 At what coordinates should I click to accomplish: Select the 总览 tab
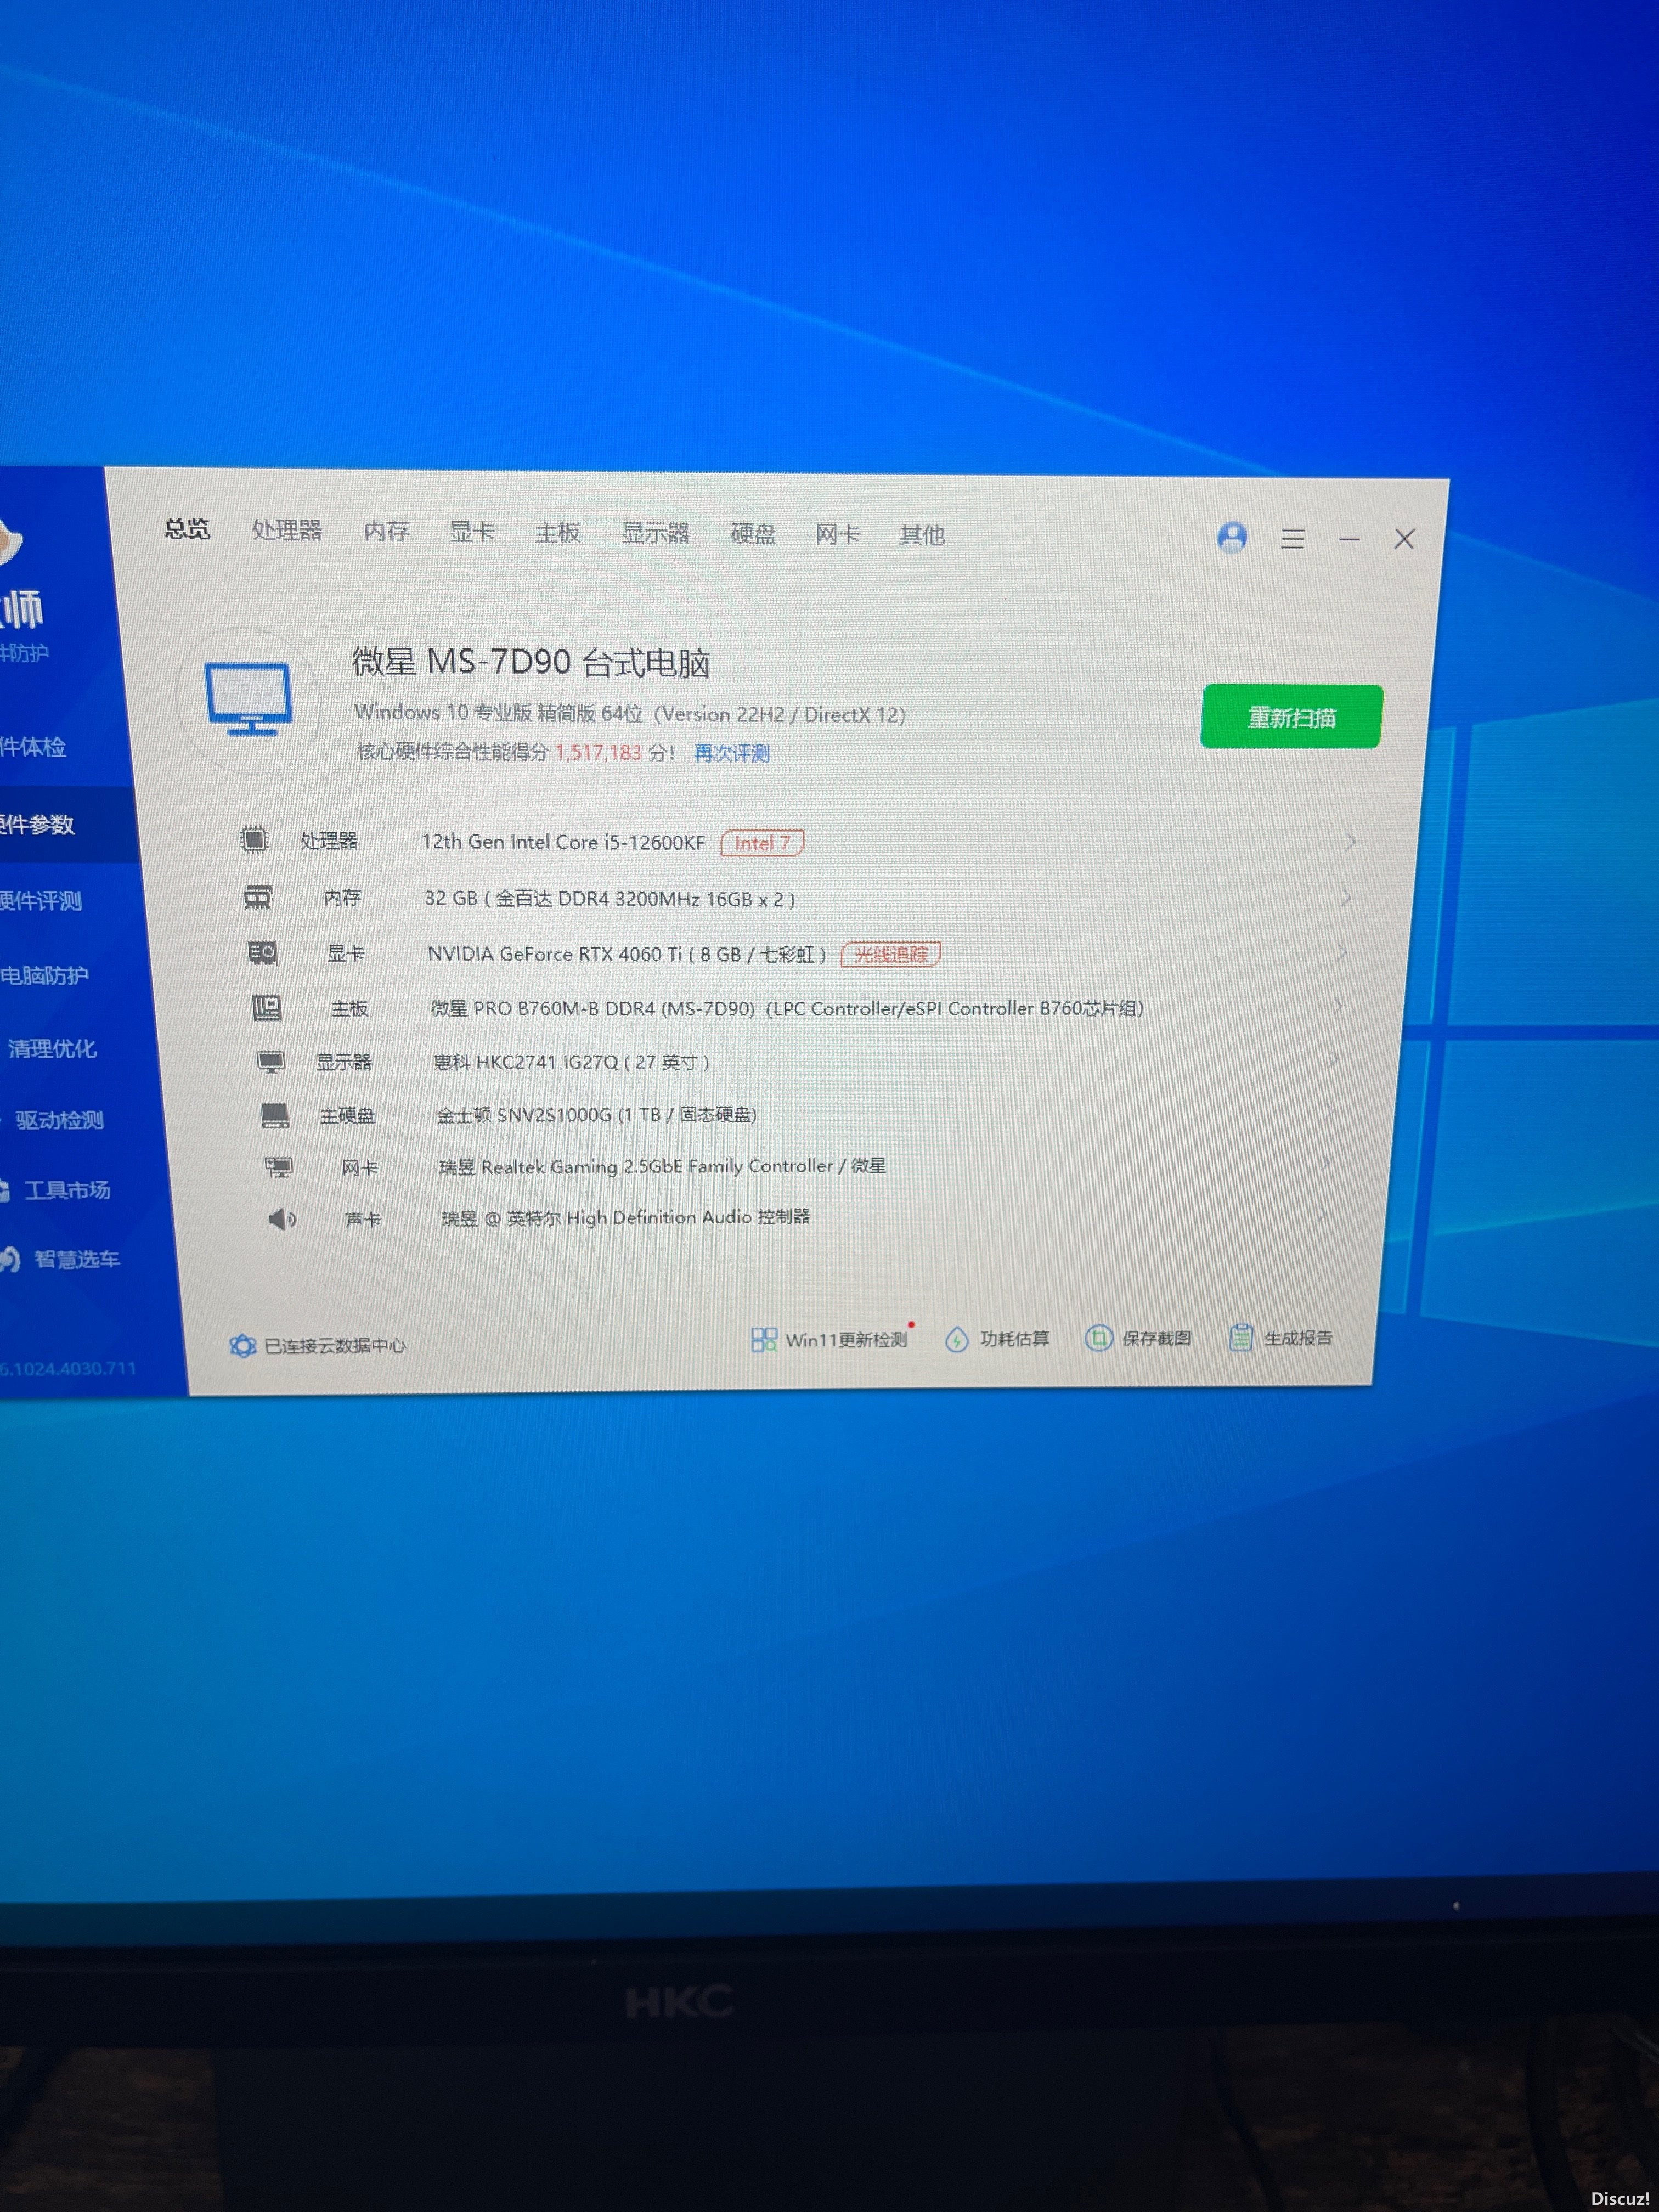187,529
